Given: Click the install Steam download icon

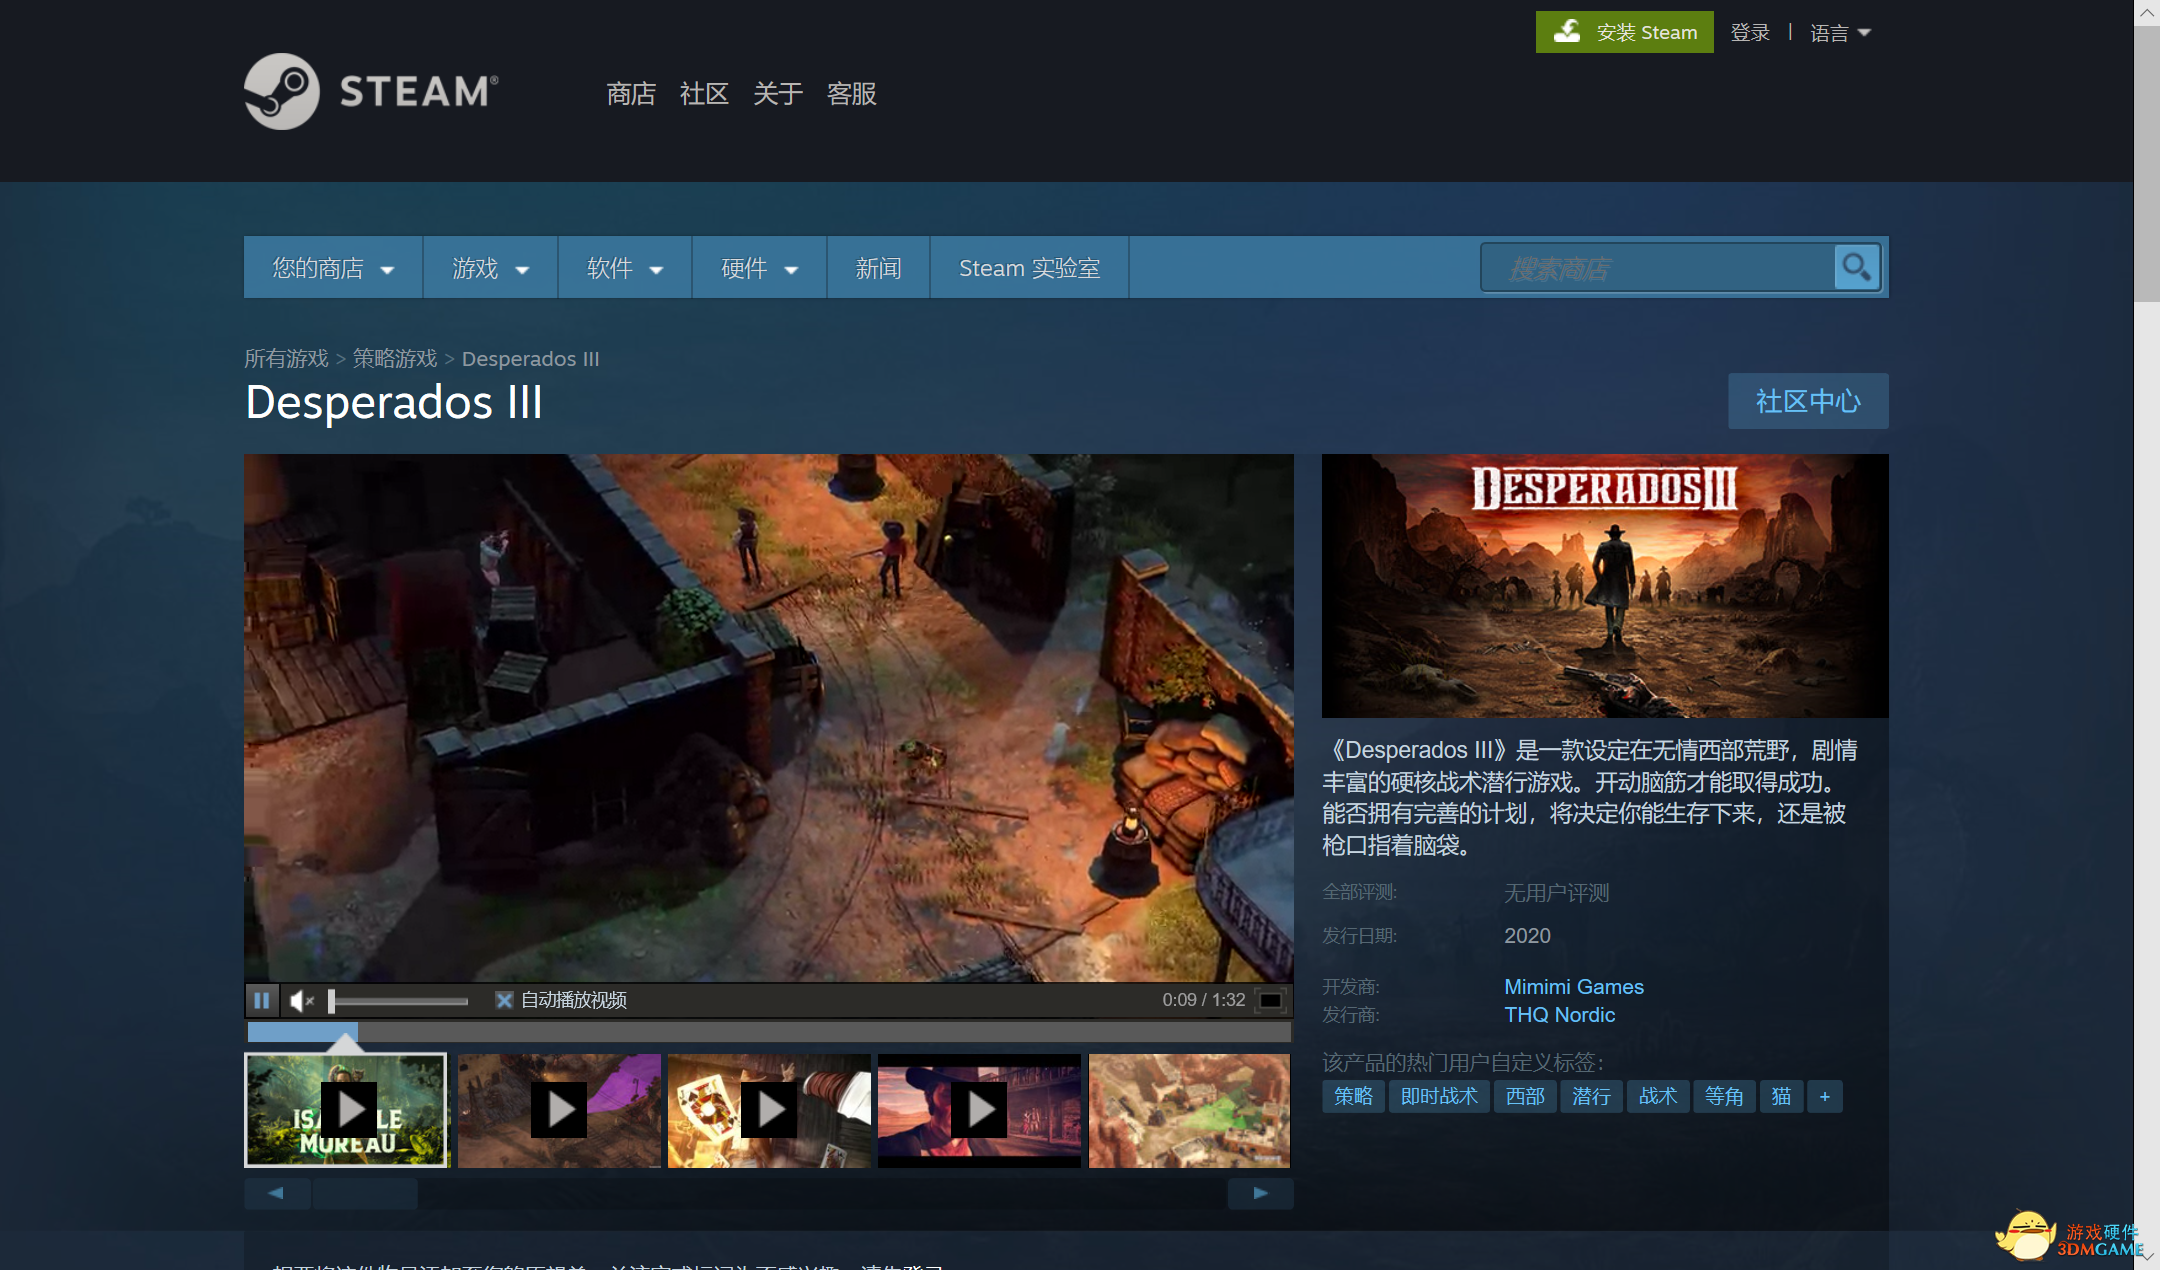Looking at the screenshot, I should (x=1567, y=32).
